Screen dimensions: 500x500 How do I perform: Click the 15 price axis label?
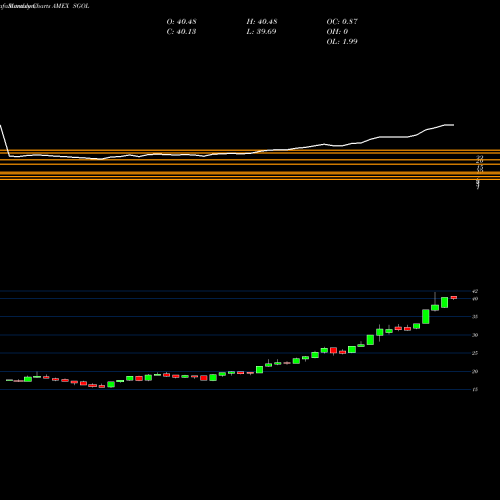(x=475, y=389)
